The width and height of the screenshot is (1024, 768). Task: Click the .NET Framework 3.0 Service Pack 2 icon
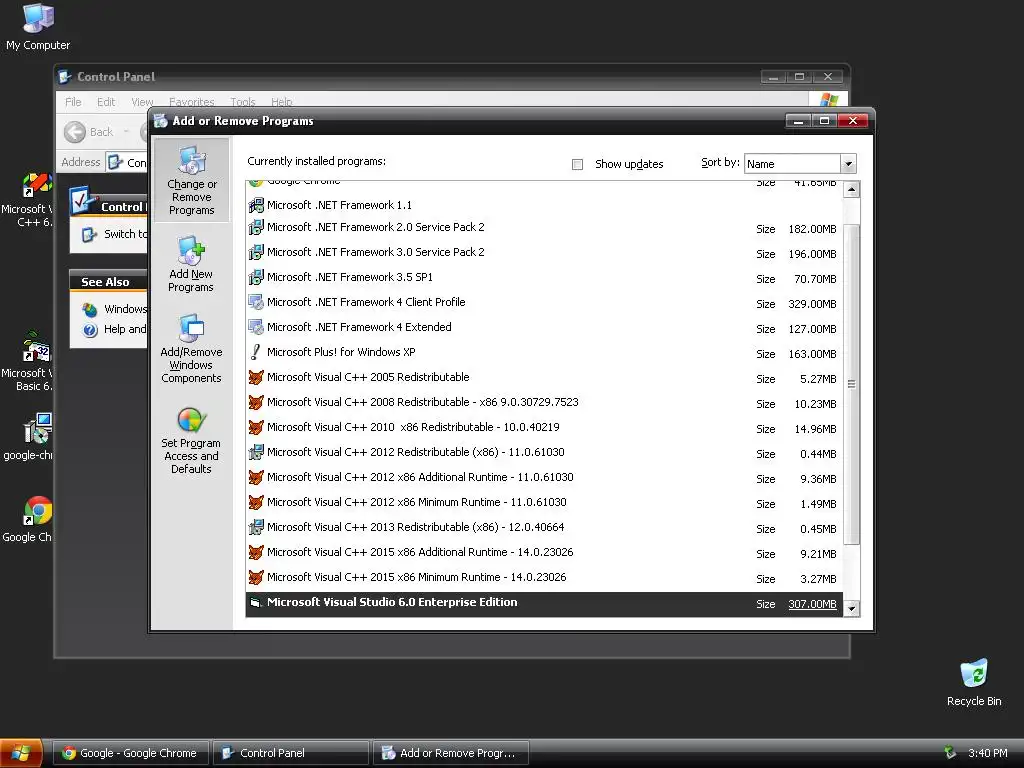tap(256, 252)
